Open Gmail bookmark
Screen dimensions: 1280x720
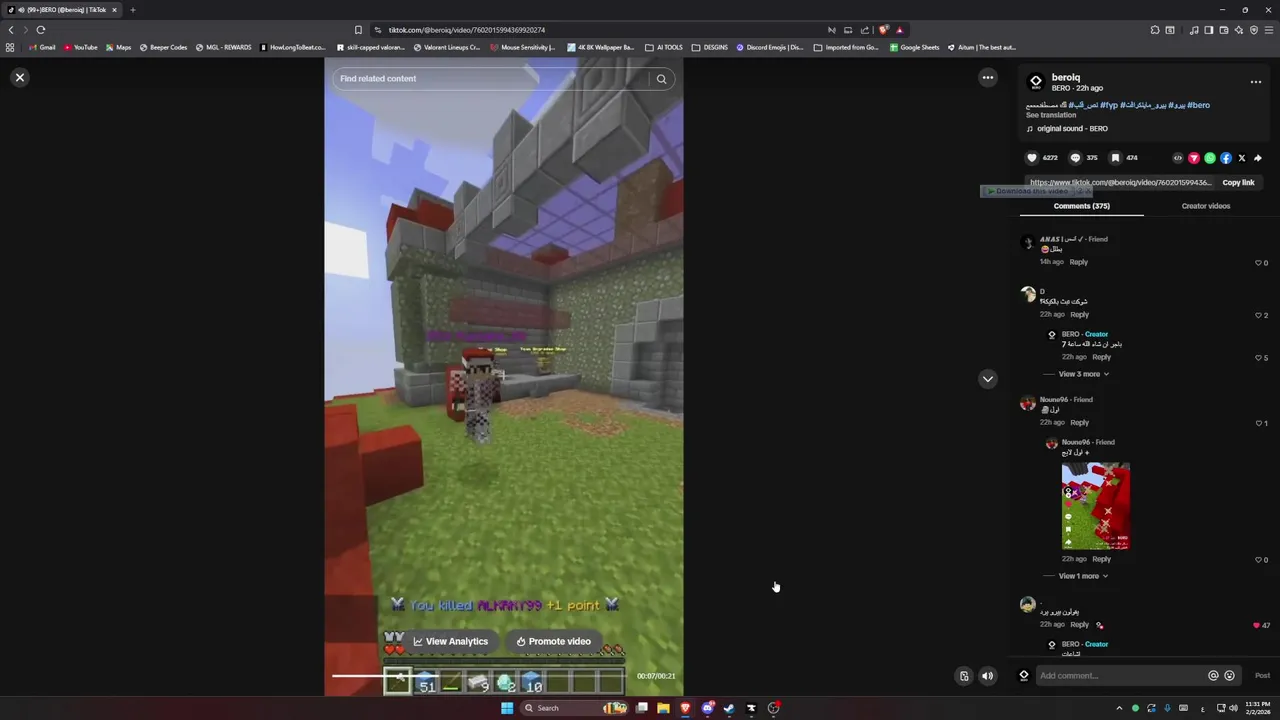[x=42, y=47]
